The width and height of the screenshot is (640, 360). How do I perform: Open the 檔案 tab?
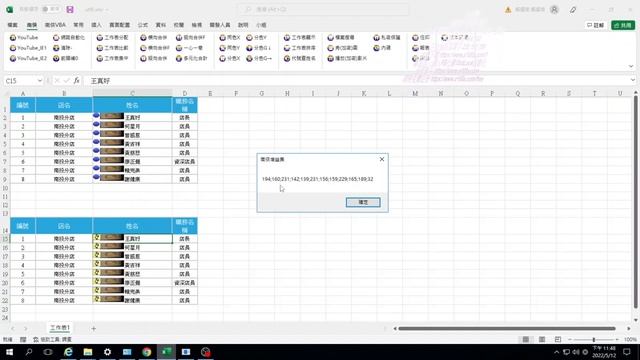coord(12,25)
